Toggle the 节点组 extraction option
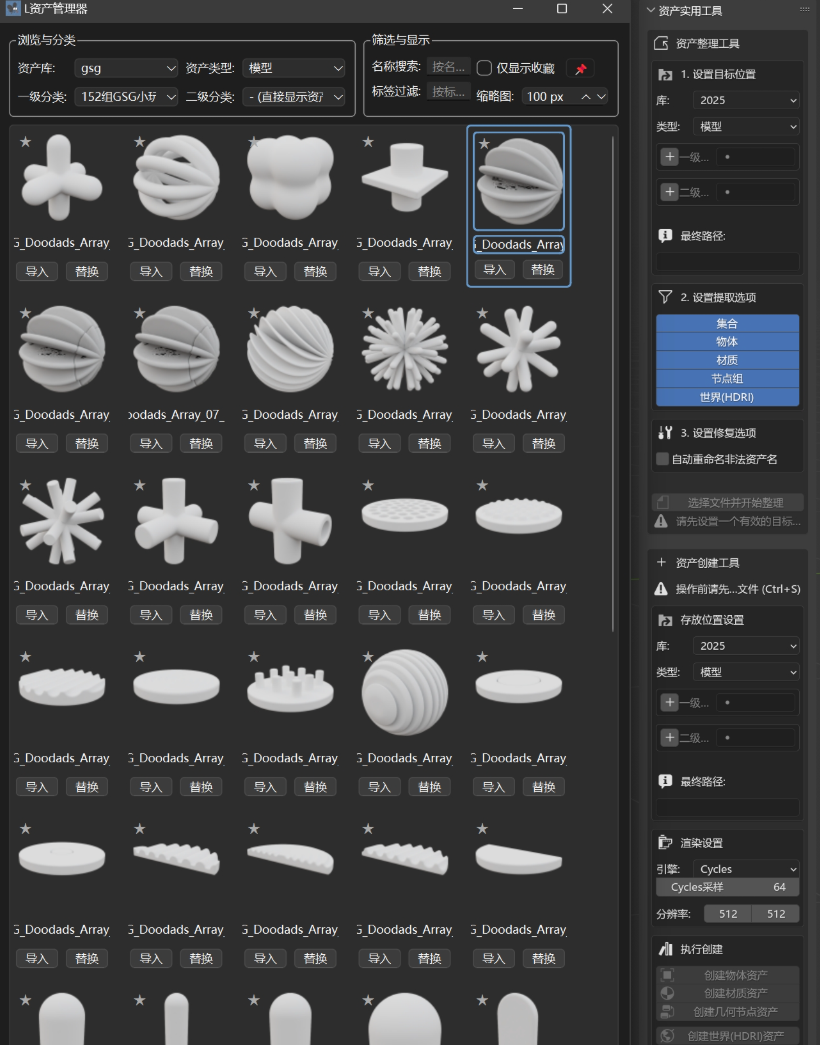Screen dimensions: 820x1045 [727, 379]
